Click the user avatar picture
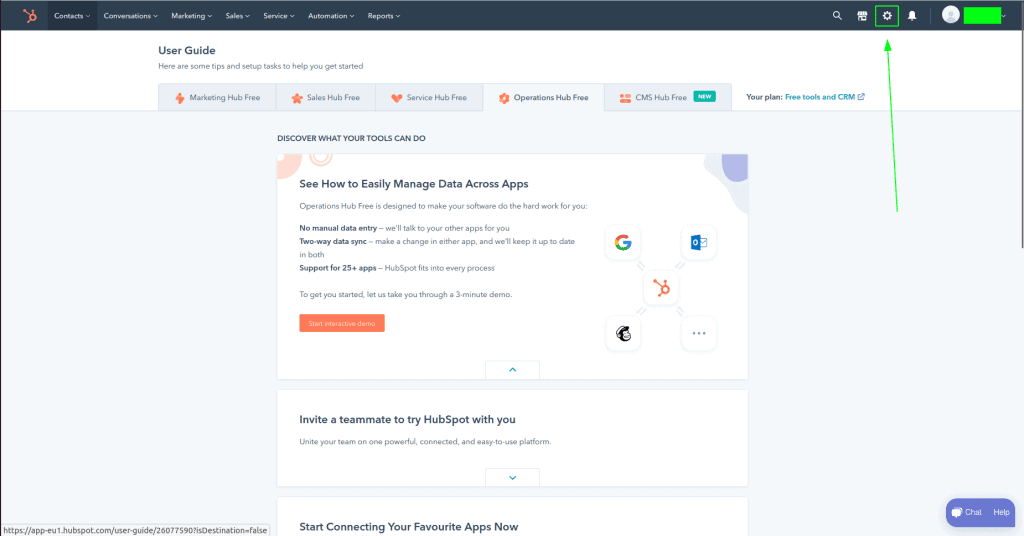Viewport: 1024px width, 536px height. pos(951,15)
